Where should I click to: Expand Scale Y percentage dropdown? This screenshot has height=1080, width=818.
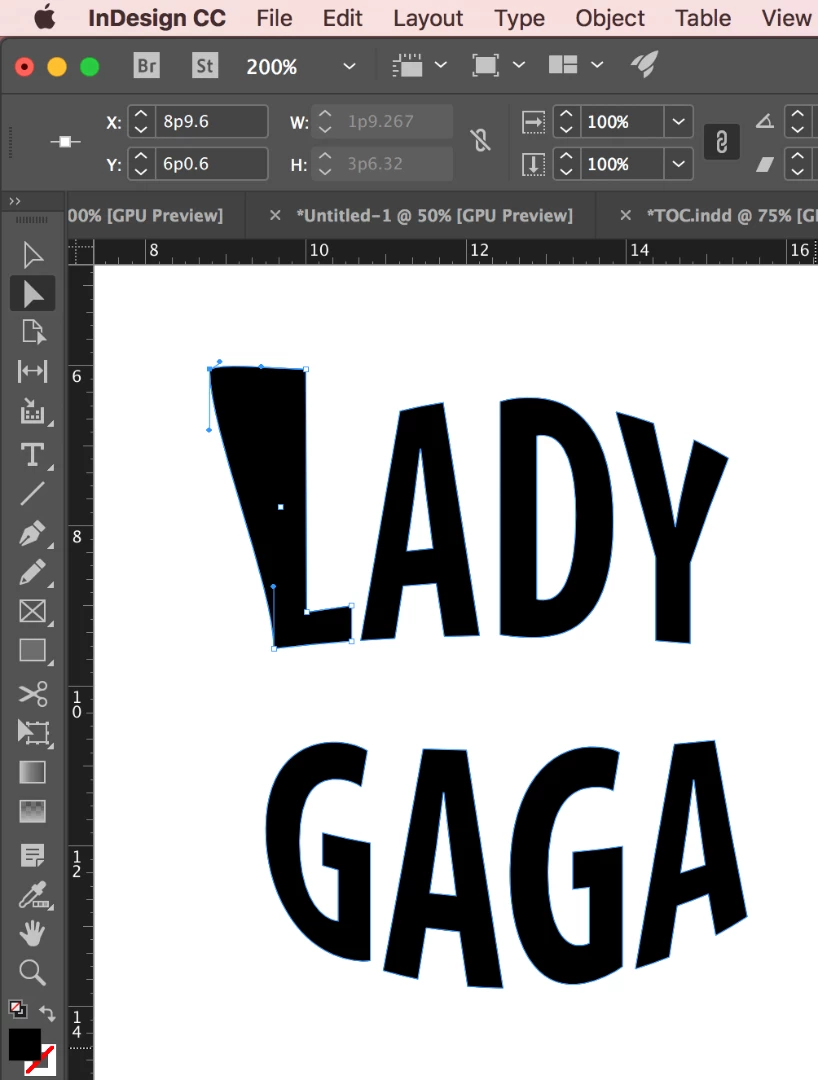[678, 164]
